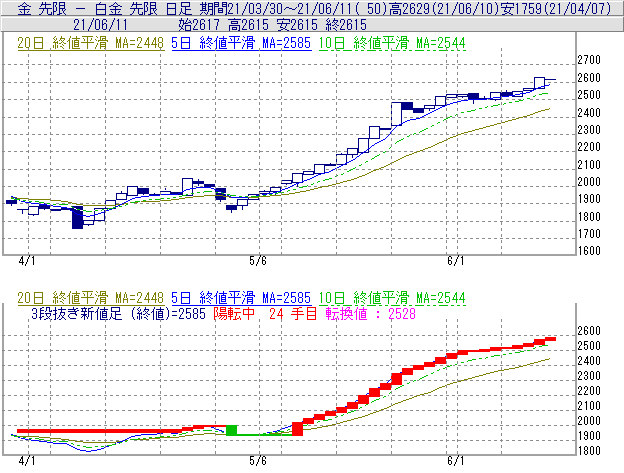
Task: Click the 4/1 date label under bottom chart
Action: [x=27, y=461]
